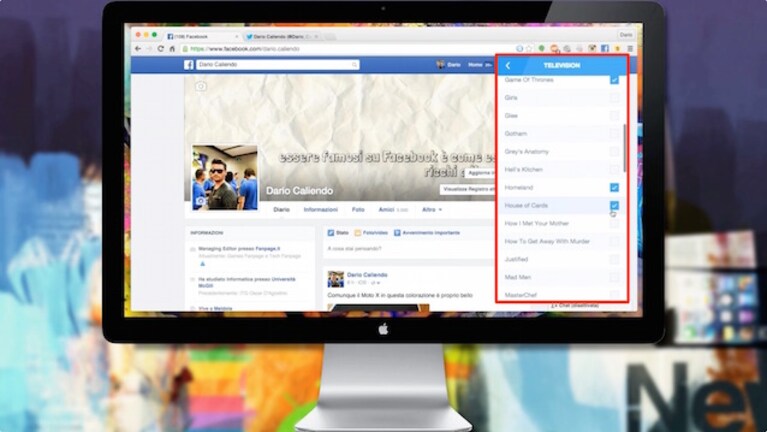Switch to the Facebook browser tab
Screen dimensions: 767x432
click(x=201, y=37)
